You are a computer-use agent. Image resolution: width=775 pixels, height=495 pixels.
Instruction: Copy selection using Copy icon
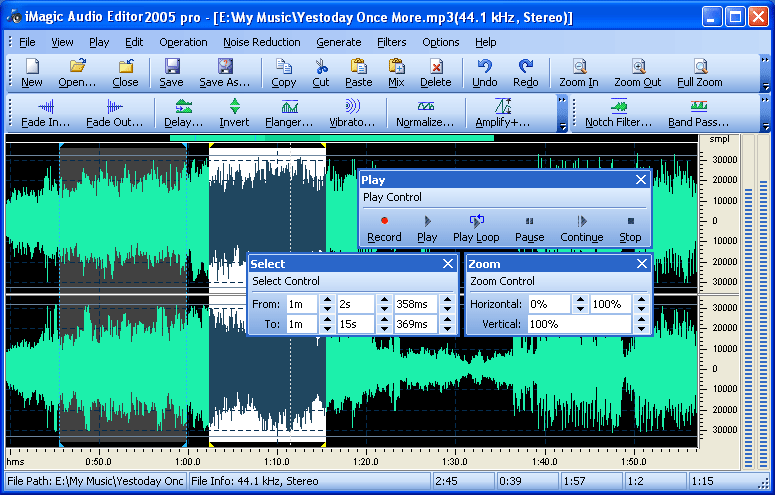(284, 73)
